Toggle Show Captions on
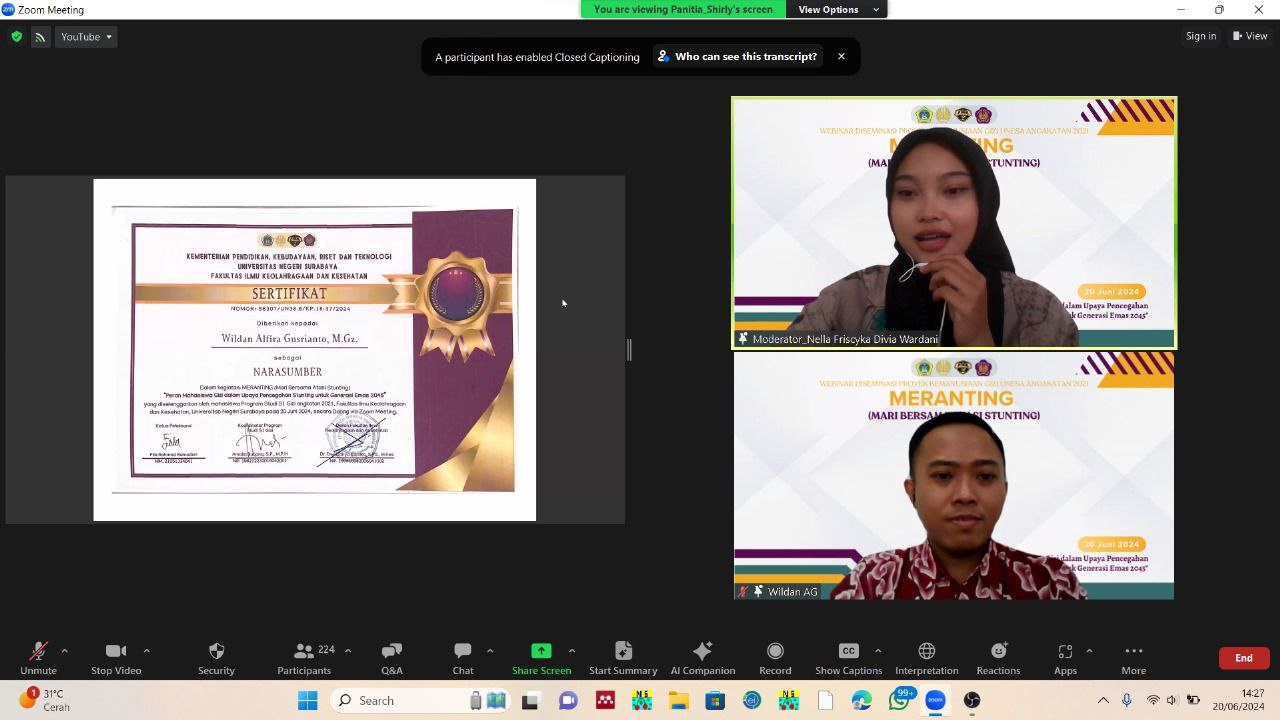1280x720 pixels. tap(848, 657)
